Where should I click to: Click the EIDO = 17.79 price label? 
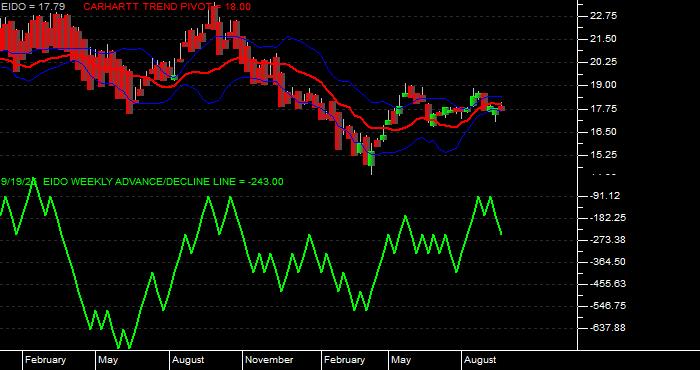coord(33,7)
